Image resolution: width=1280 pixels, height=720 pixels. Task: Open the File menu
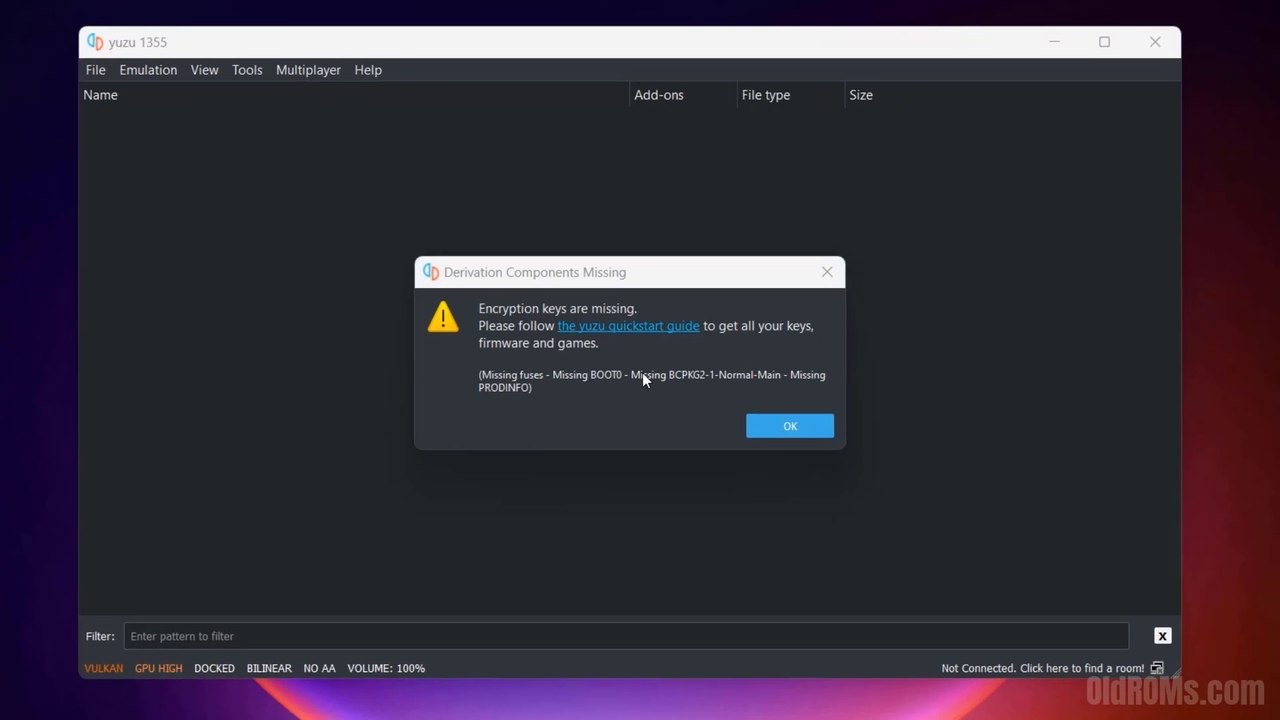[x=95, y=70]
